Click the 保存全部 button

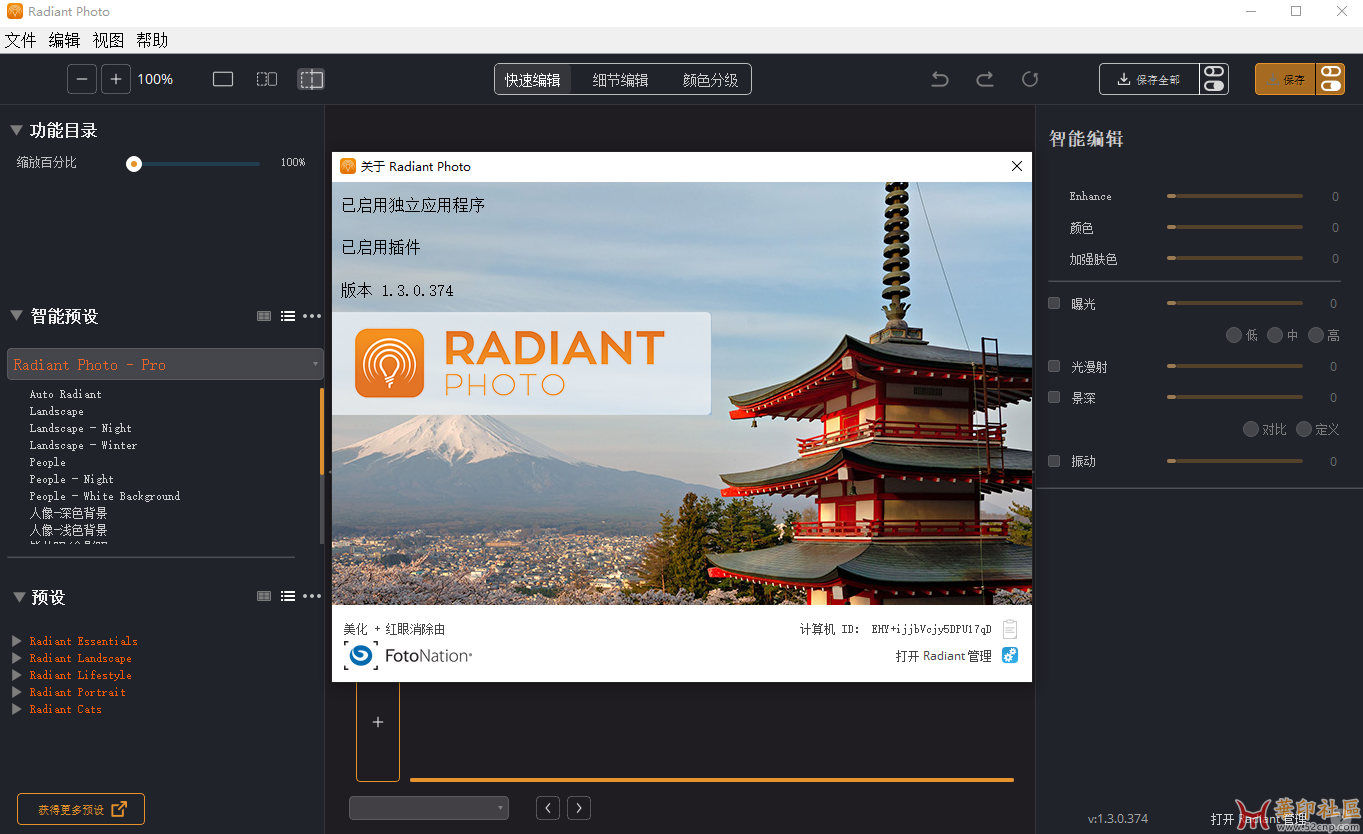click(1149, 79)
